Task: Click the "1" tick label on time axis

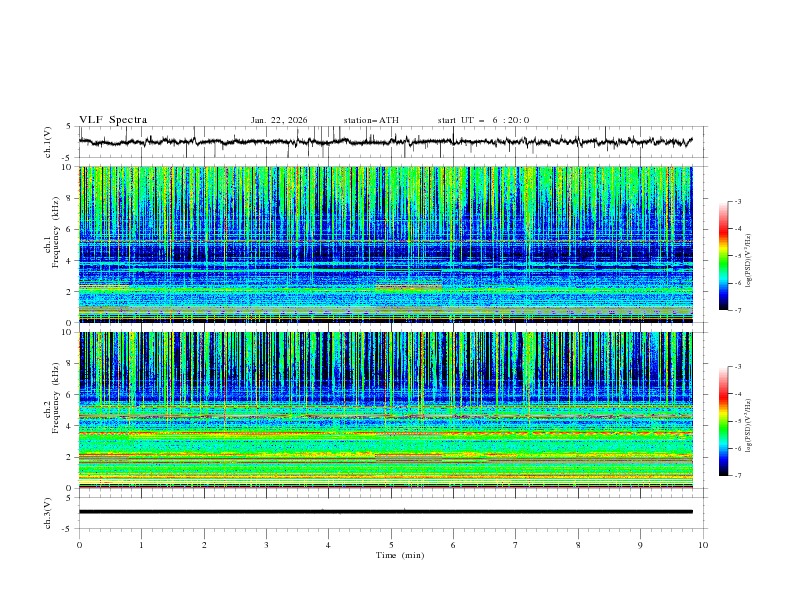Action: pos(141,545)
